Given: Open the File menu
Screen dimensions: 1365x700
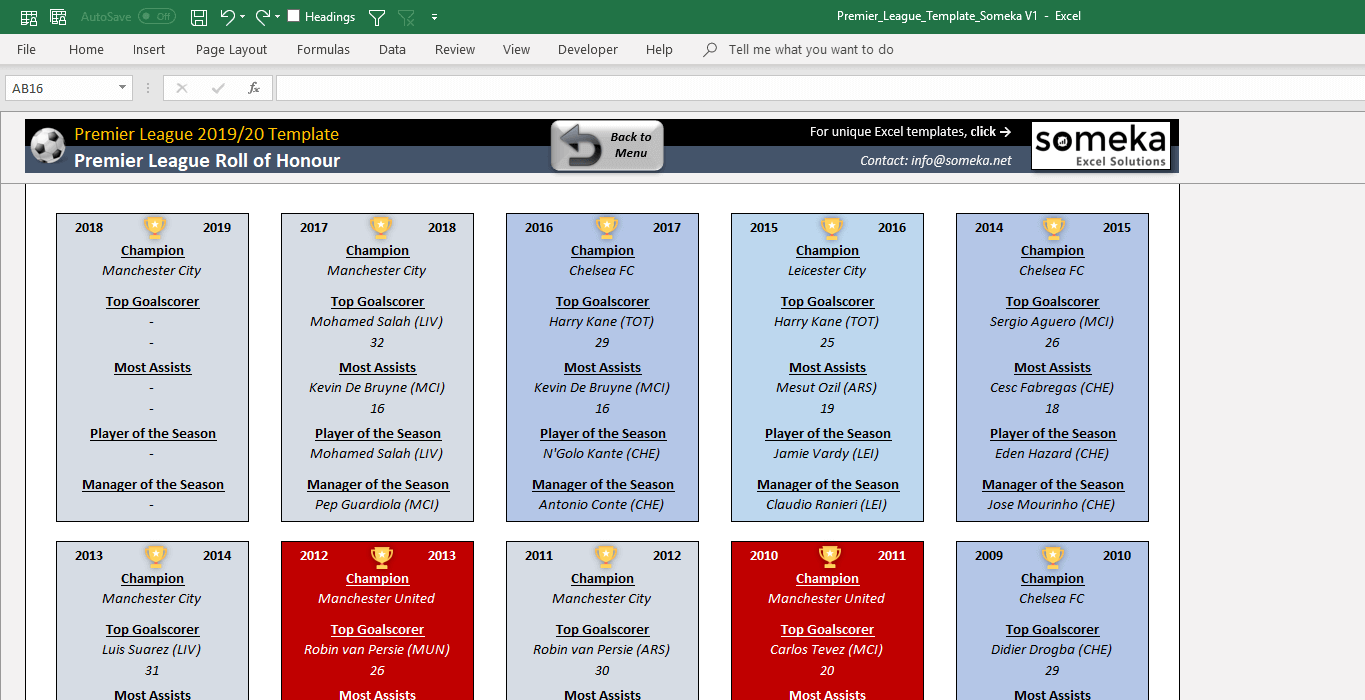Looking at the screenshot, I should pos(26,50).
